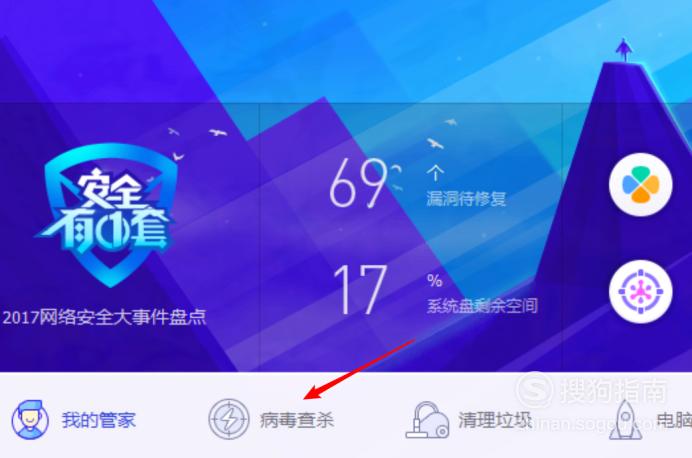692x458 pixels.
Task: Click the purple target circle icon
Action: [640, 292]
